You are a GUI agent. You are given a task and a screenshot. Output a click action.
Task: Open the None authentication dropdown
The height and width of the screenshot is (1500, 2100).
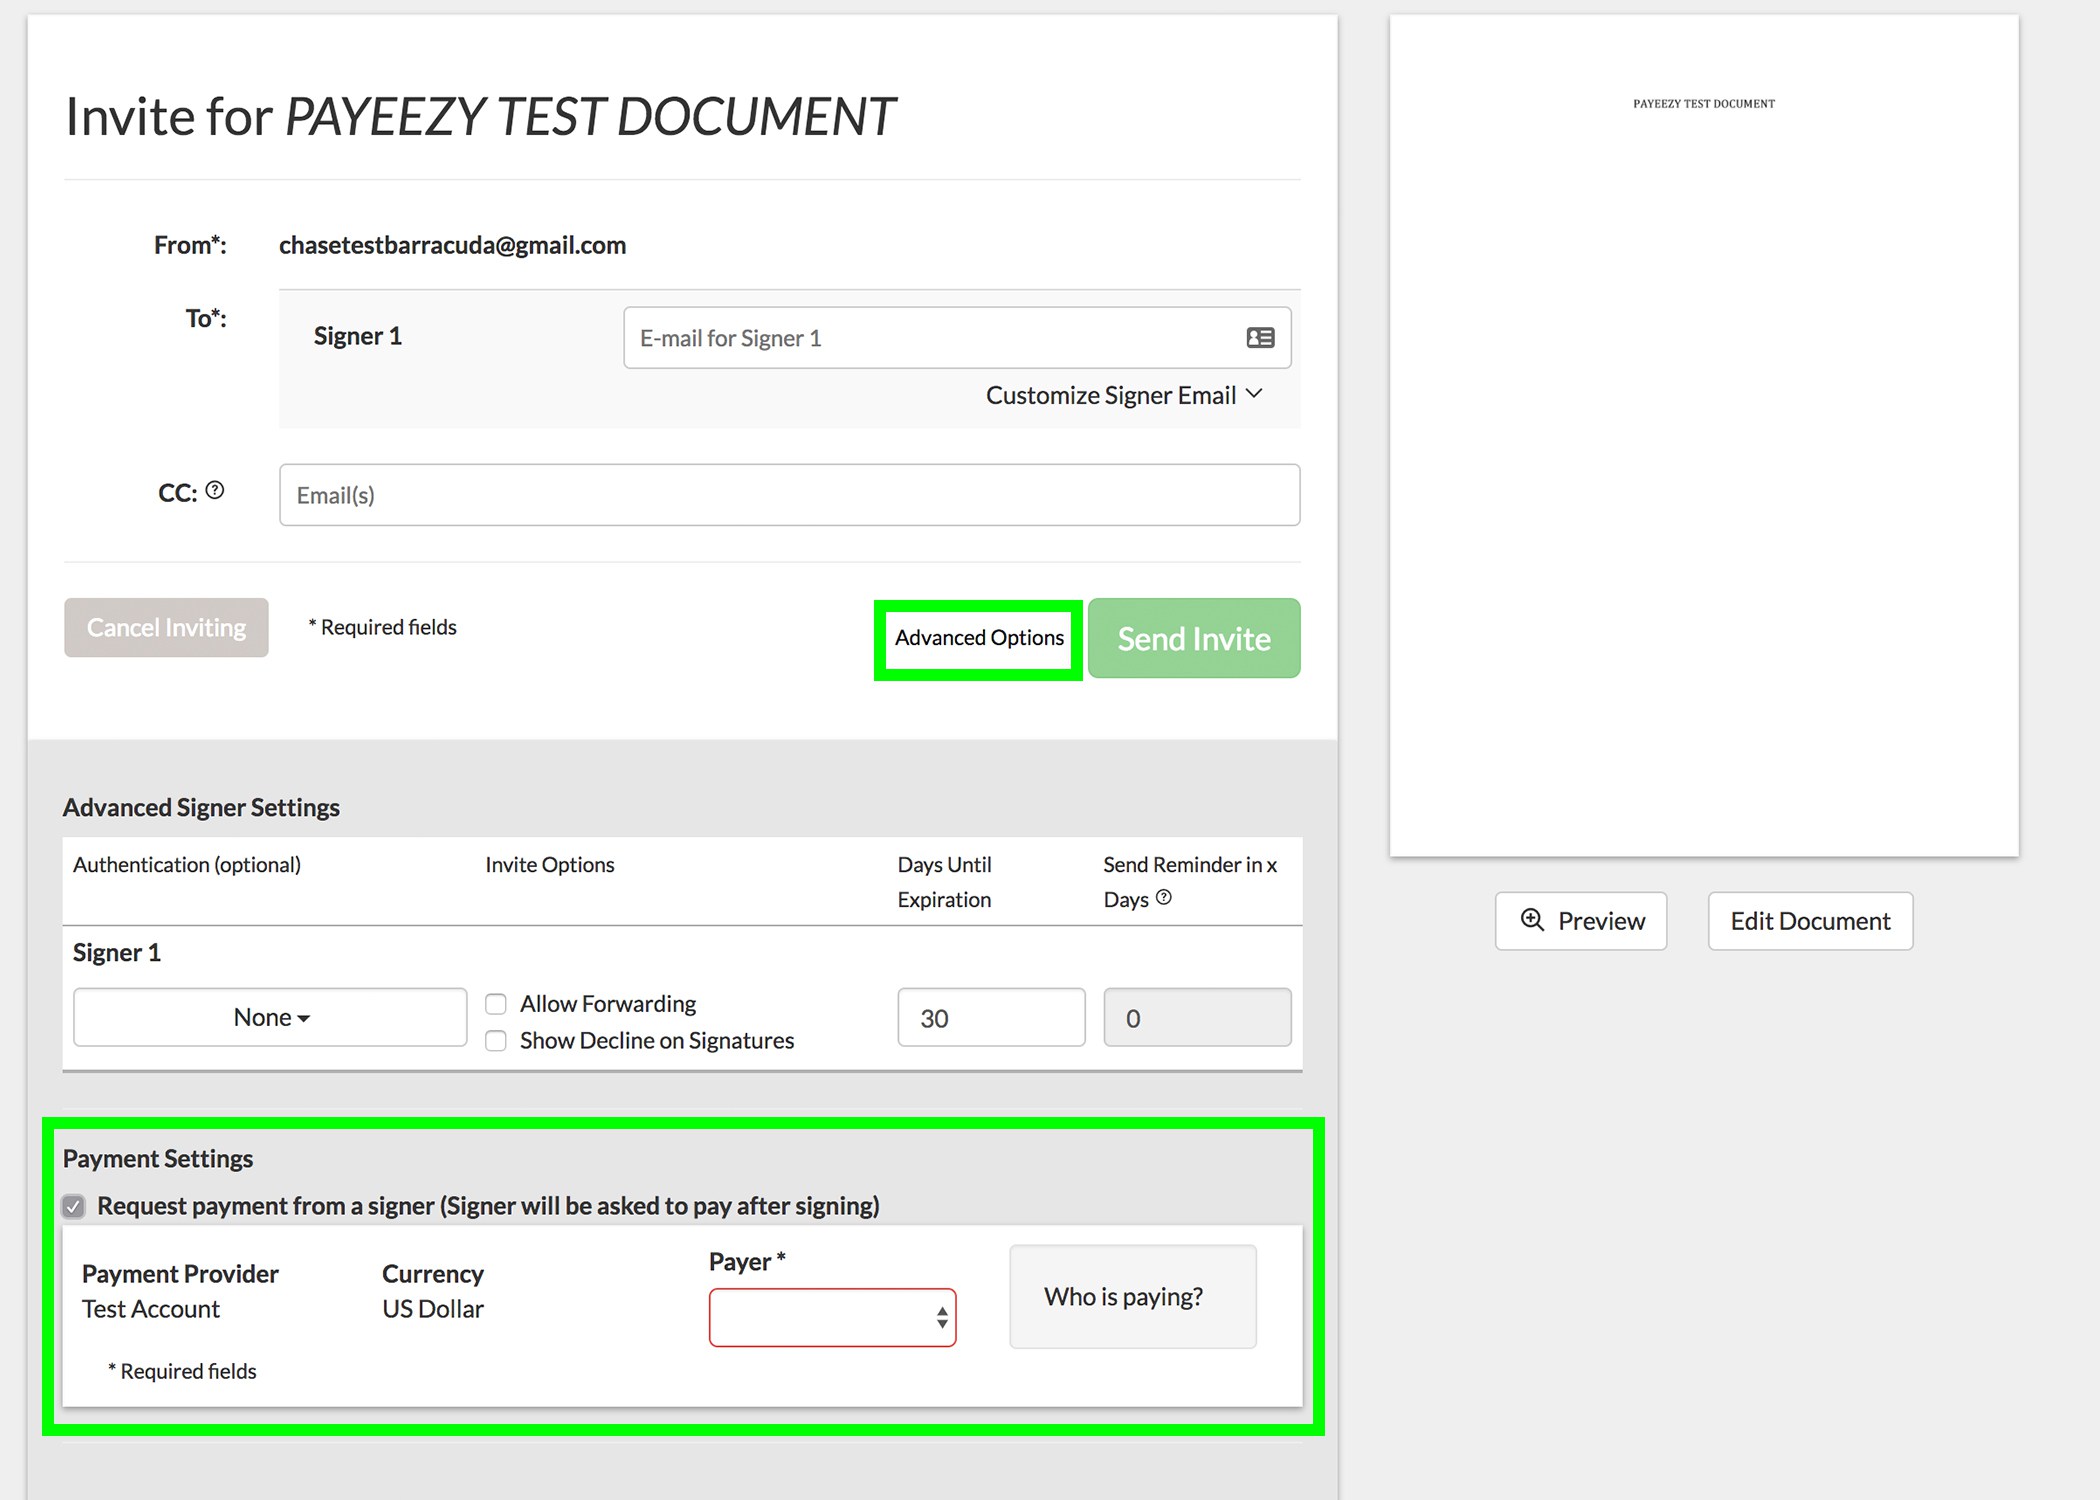click(x=270, y=1018)
